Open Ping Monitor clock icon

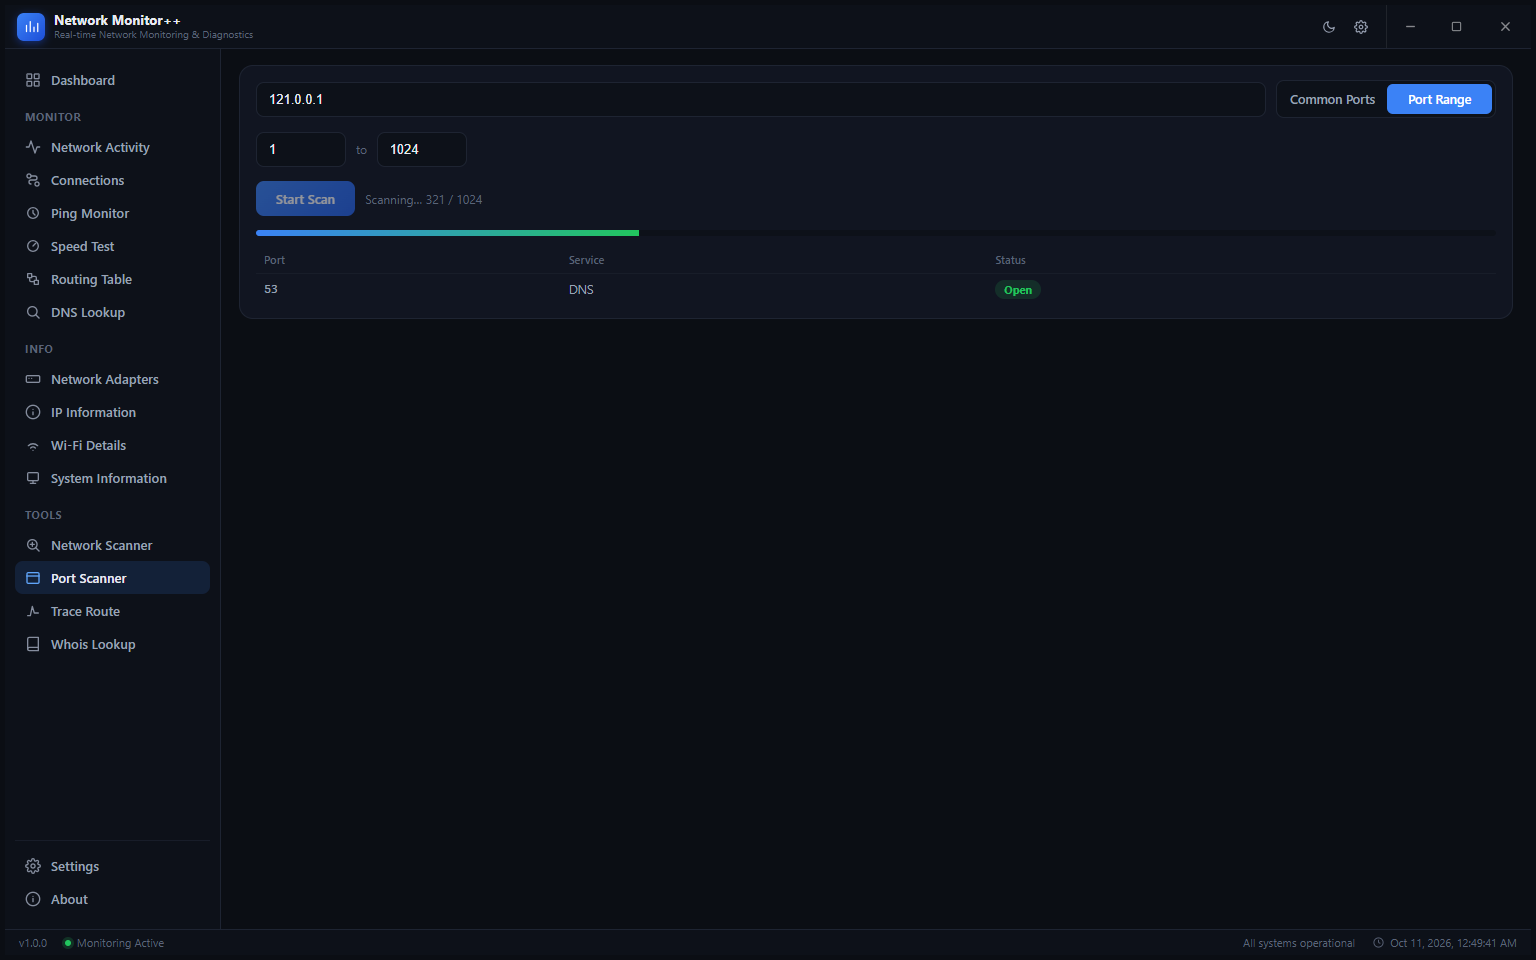[x=33, y=213]
